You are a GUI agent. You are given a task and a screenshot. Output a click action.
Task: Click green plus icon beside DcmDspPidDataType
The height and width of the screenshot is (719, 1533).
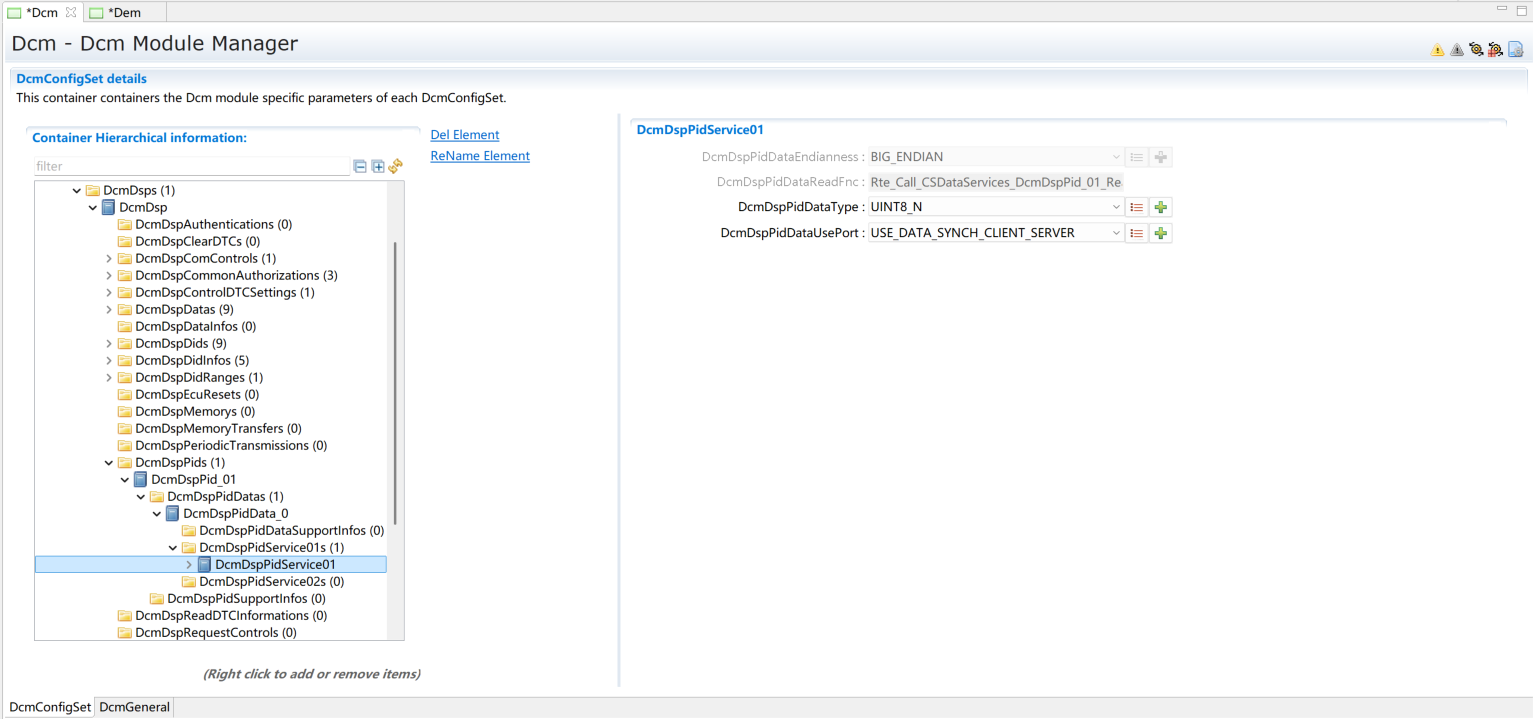coord(1160,207)
